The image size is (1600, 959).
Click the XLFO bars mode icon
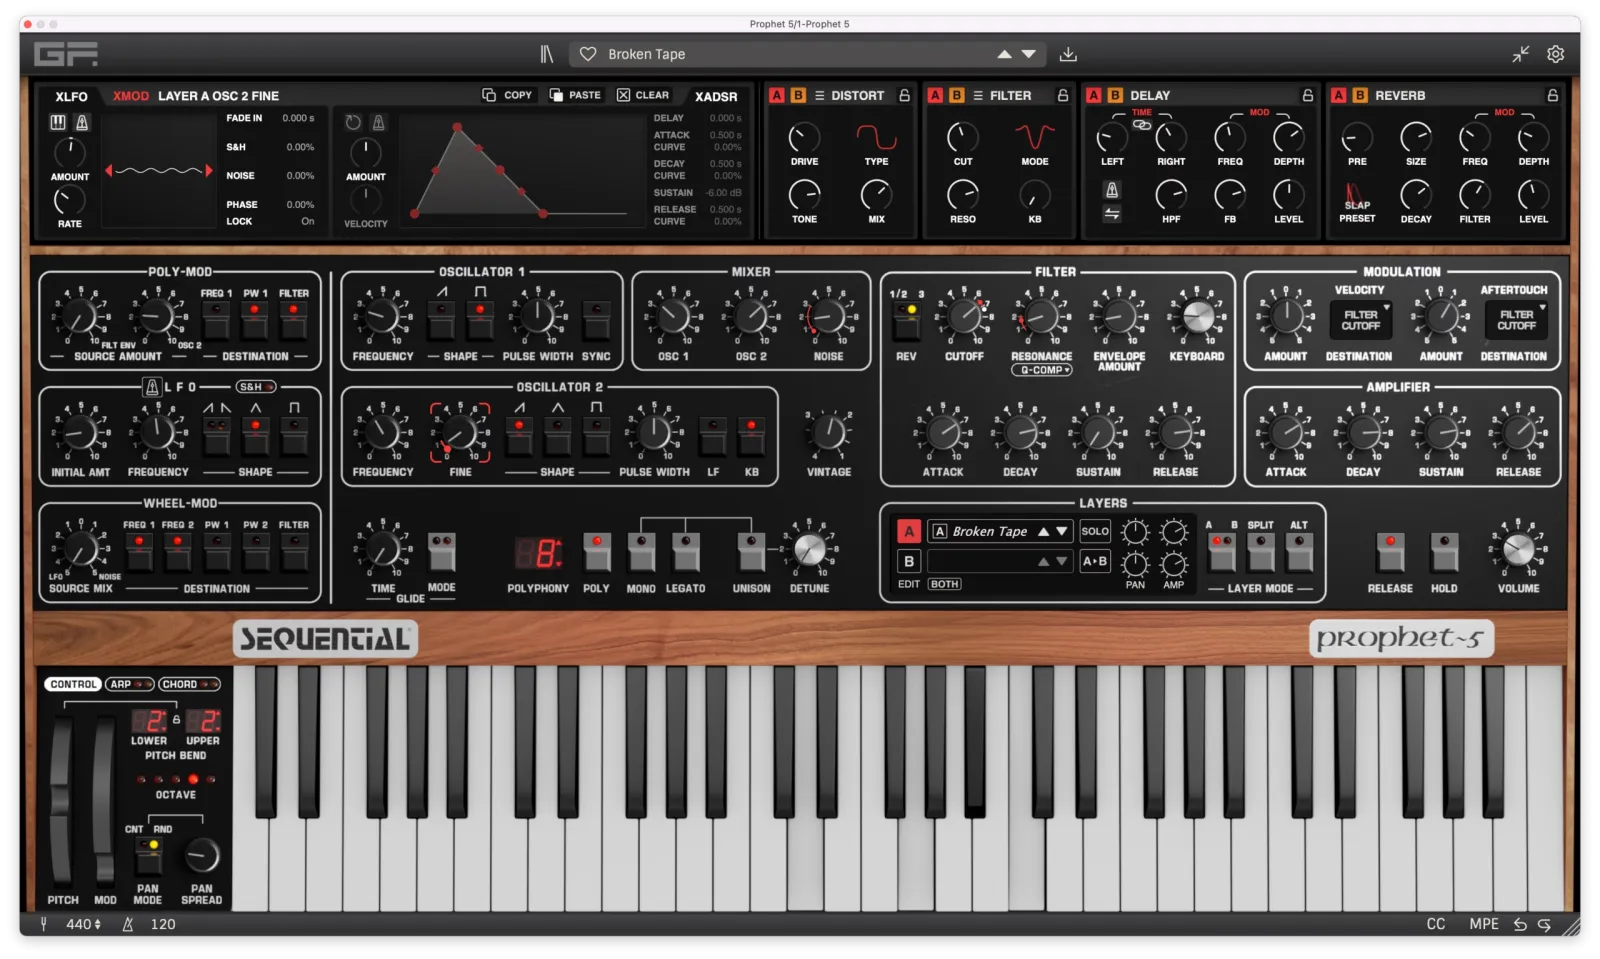(58, 122)
